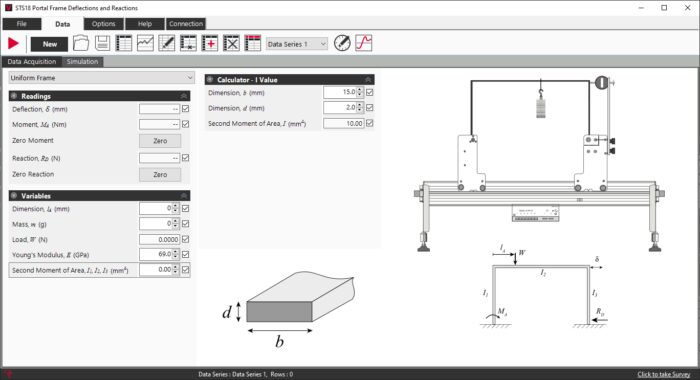Toggle the Young's Modulus checkbox
Image resolution: width=700 pixels, height=380 pixels.
[x=186, y=255]
